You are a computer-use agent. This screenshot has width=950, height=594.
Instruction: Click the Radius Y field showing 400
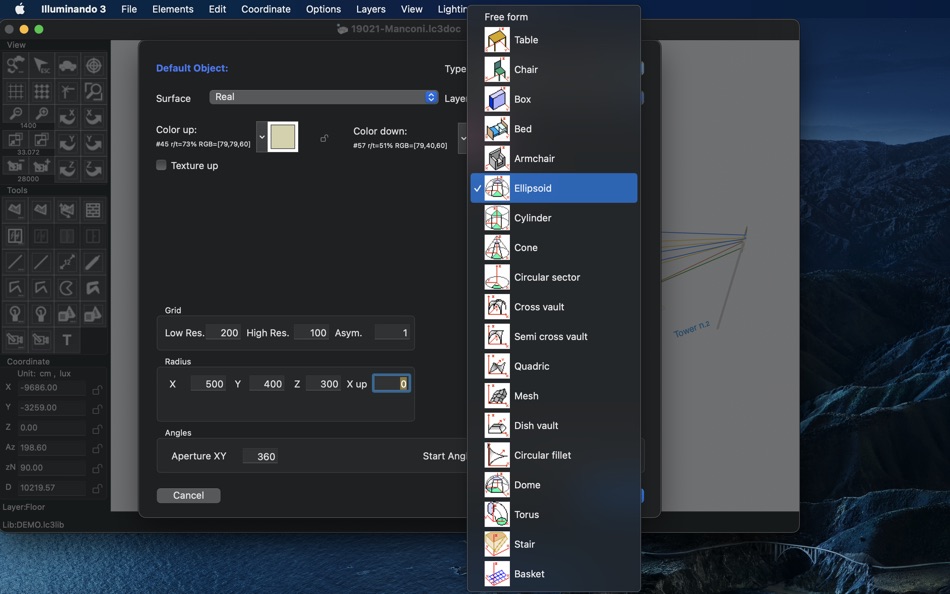(267, 384)
